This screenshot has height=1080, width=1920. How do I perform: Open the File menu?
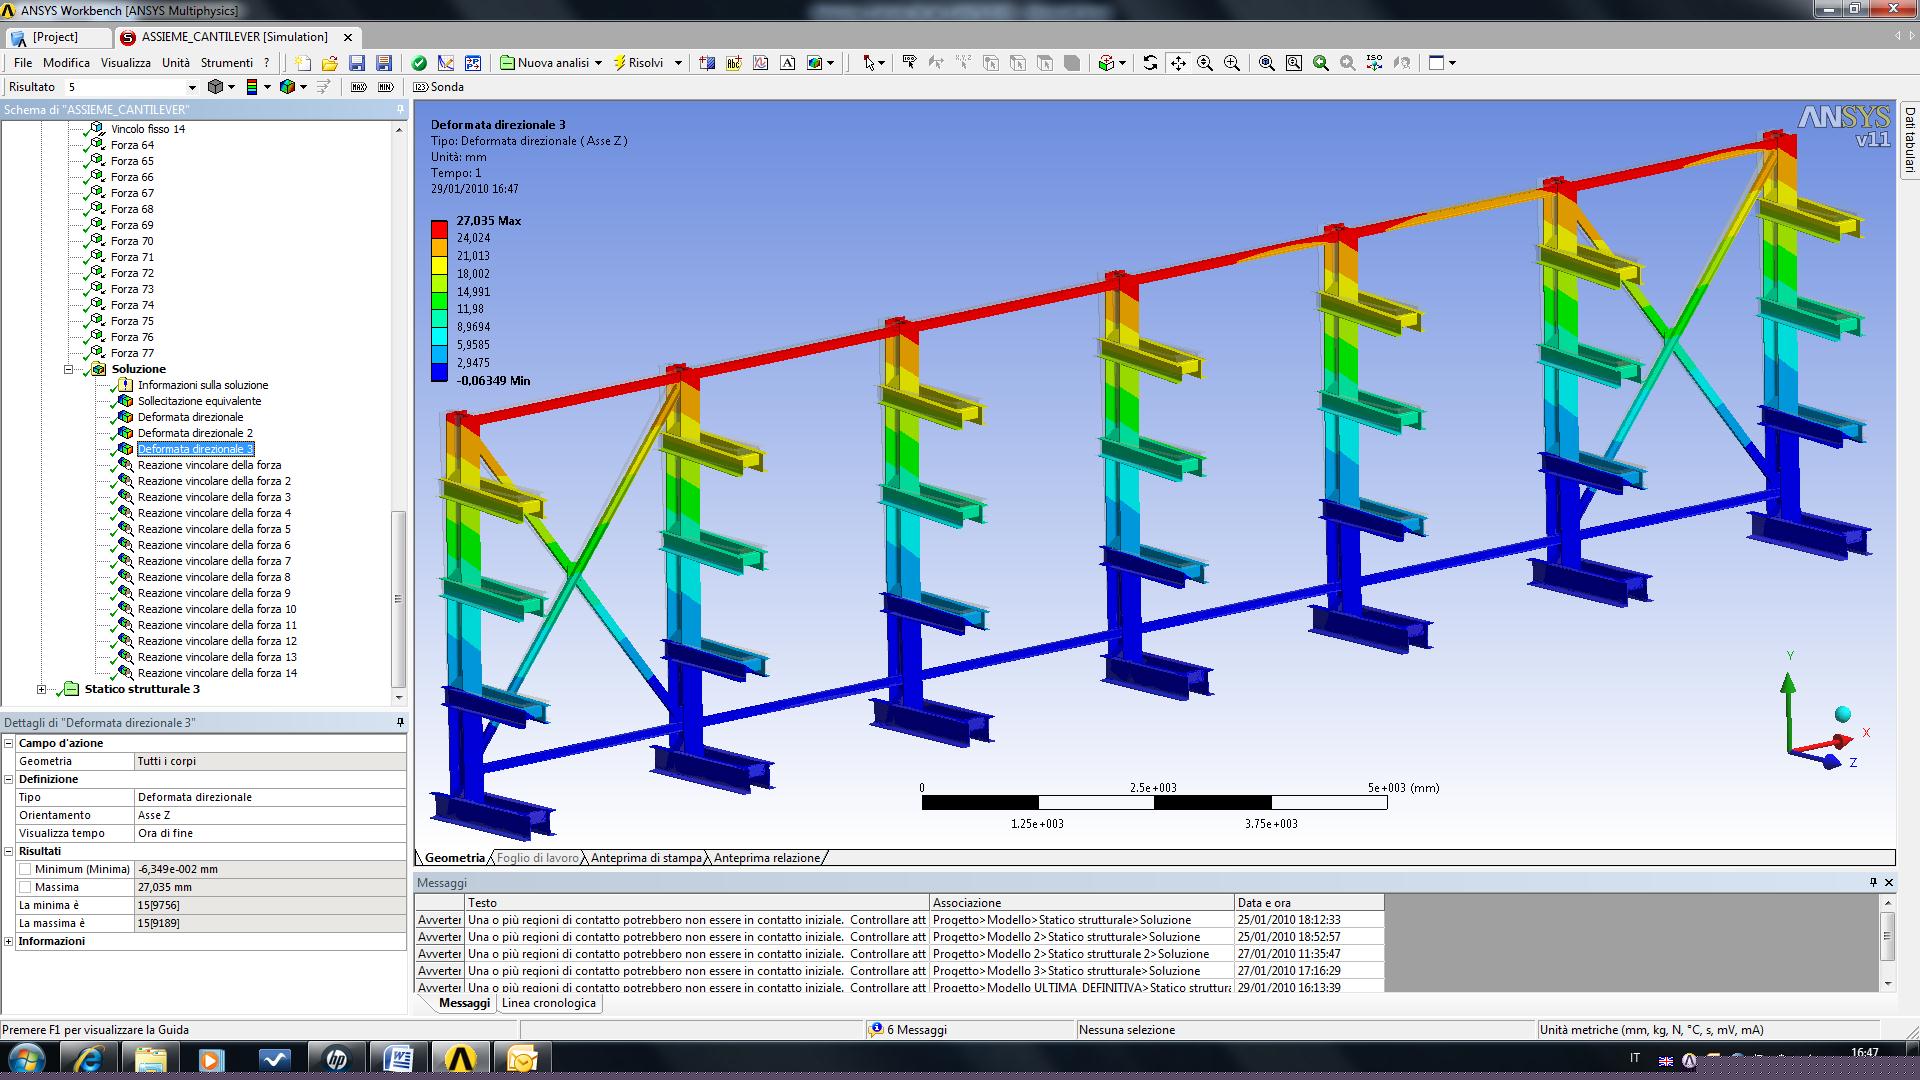pyautogui.click(x=23, y=62)
